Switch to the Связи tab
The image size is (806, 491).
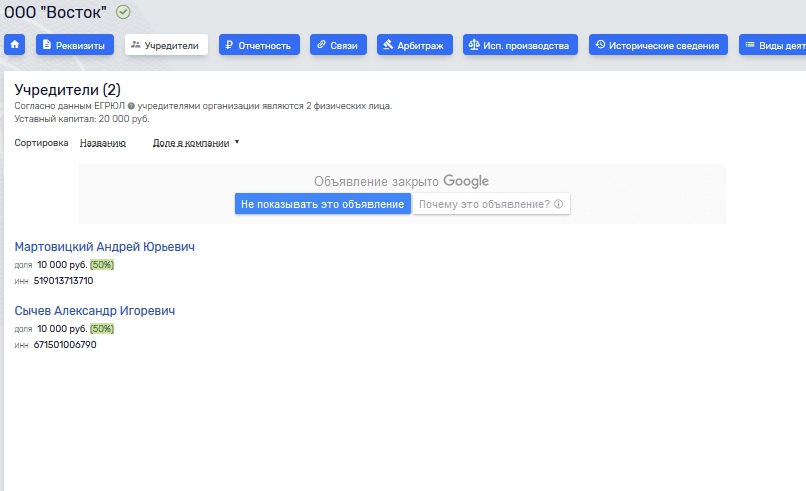click(338, 45)
